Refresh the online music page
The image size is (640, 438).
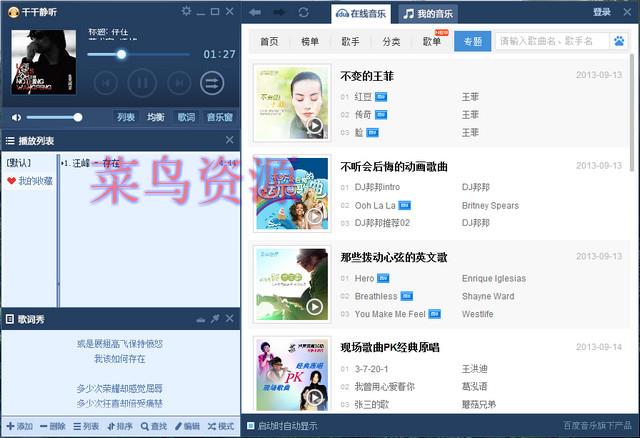(303, 12)
